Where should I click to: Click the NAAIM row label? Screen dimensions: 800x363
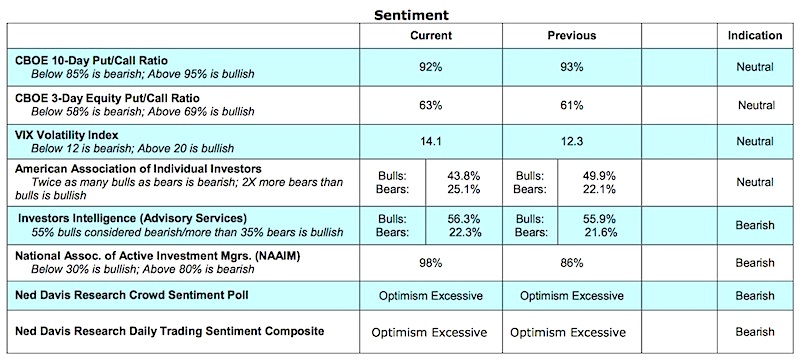tap(157, 256)
